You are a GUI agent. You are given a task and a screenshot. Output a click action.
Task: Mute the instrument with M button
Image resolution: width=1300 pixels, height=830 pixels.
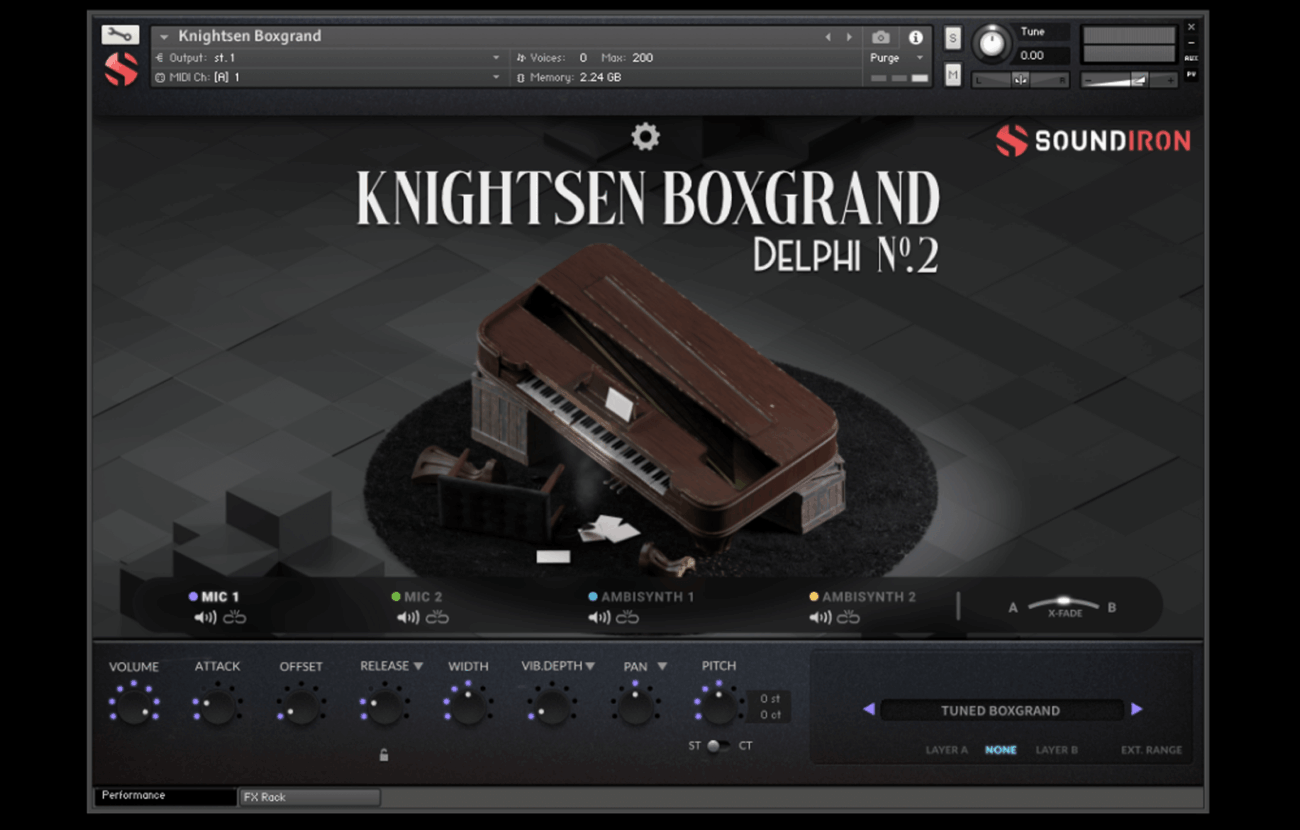coord(953,75)
